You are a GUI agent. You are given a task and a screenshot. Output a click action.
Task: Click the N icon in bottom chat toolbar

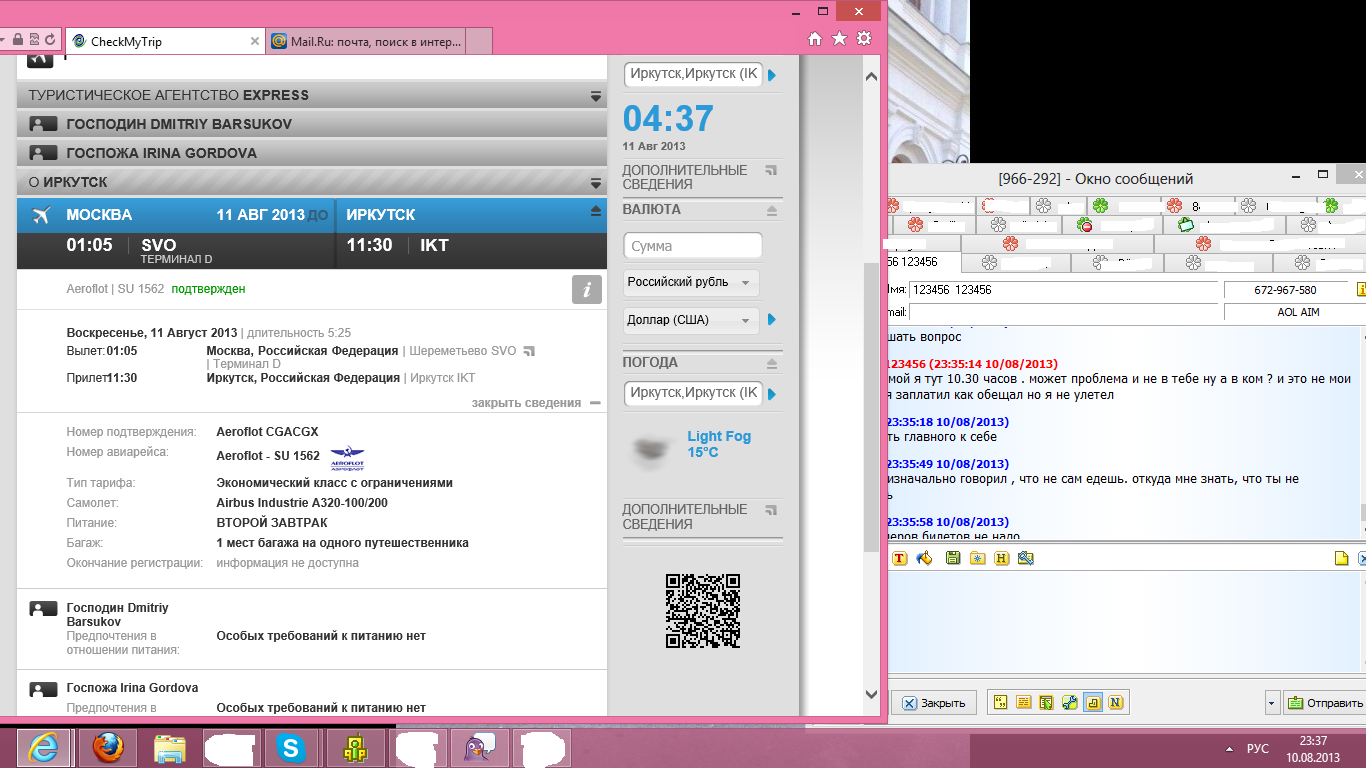[1115, 702]
